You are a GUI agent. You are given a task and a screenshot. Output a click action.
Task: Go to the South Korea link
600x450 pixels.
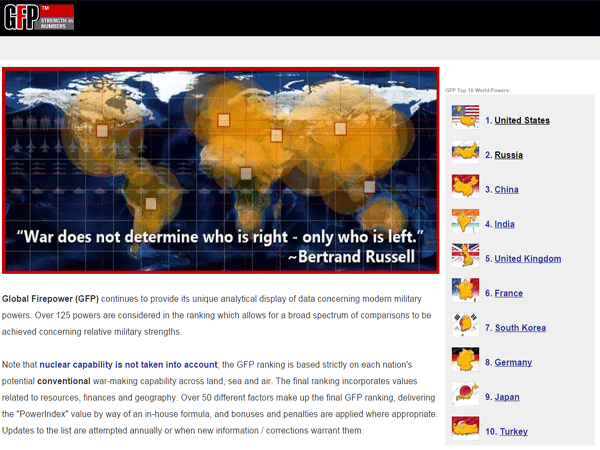(520, 328)
